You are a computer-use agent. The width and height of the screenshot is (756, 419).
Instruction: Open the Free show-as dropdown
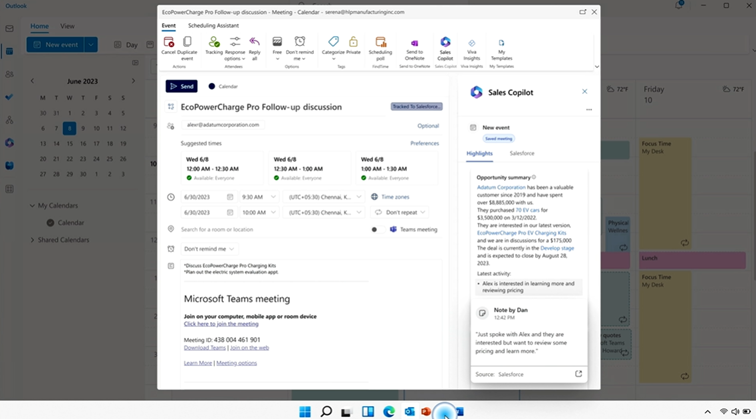pos(277,48)
